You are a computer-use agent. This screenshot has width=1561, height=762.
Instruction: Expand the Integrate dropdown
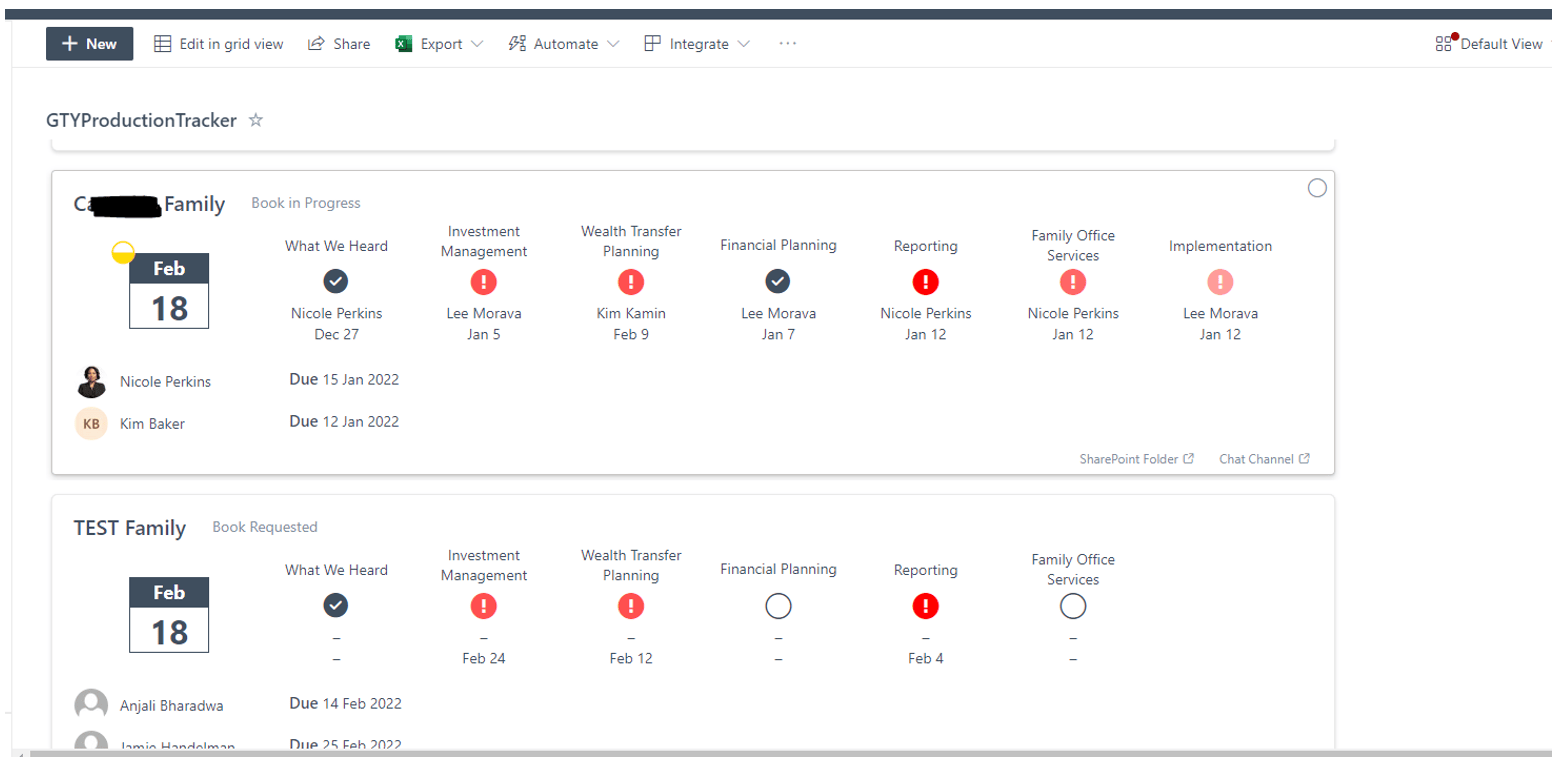click(743, 44)
